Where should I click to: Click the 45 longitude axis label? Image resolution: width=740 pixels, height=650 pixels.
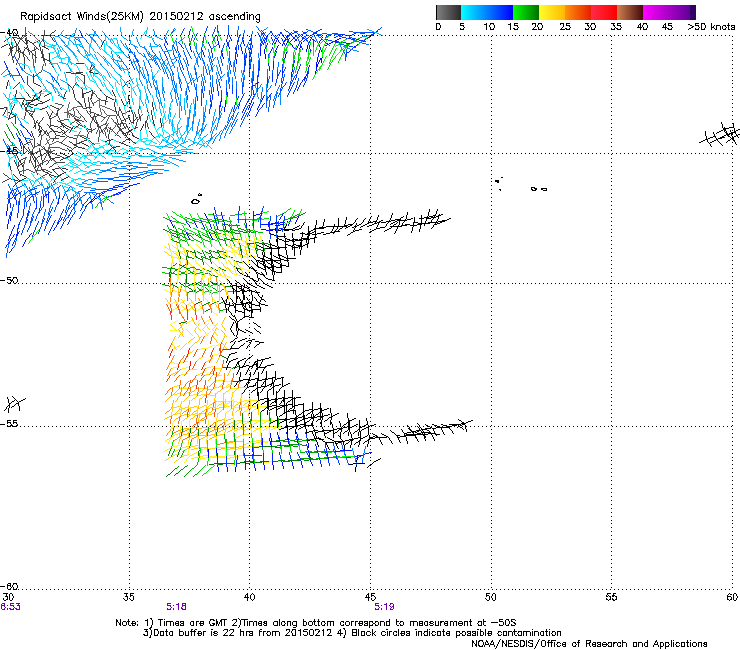370,597
